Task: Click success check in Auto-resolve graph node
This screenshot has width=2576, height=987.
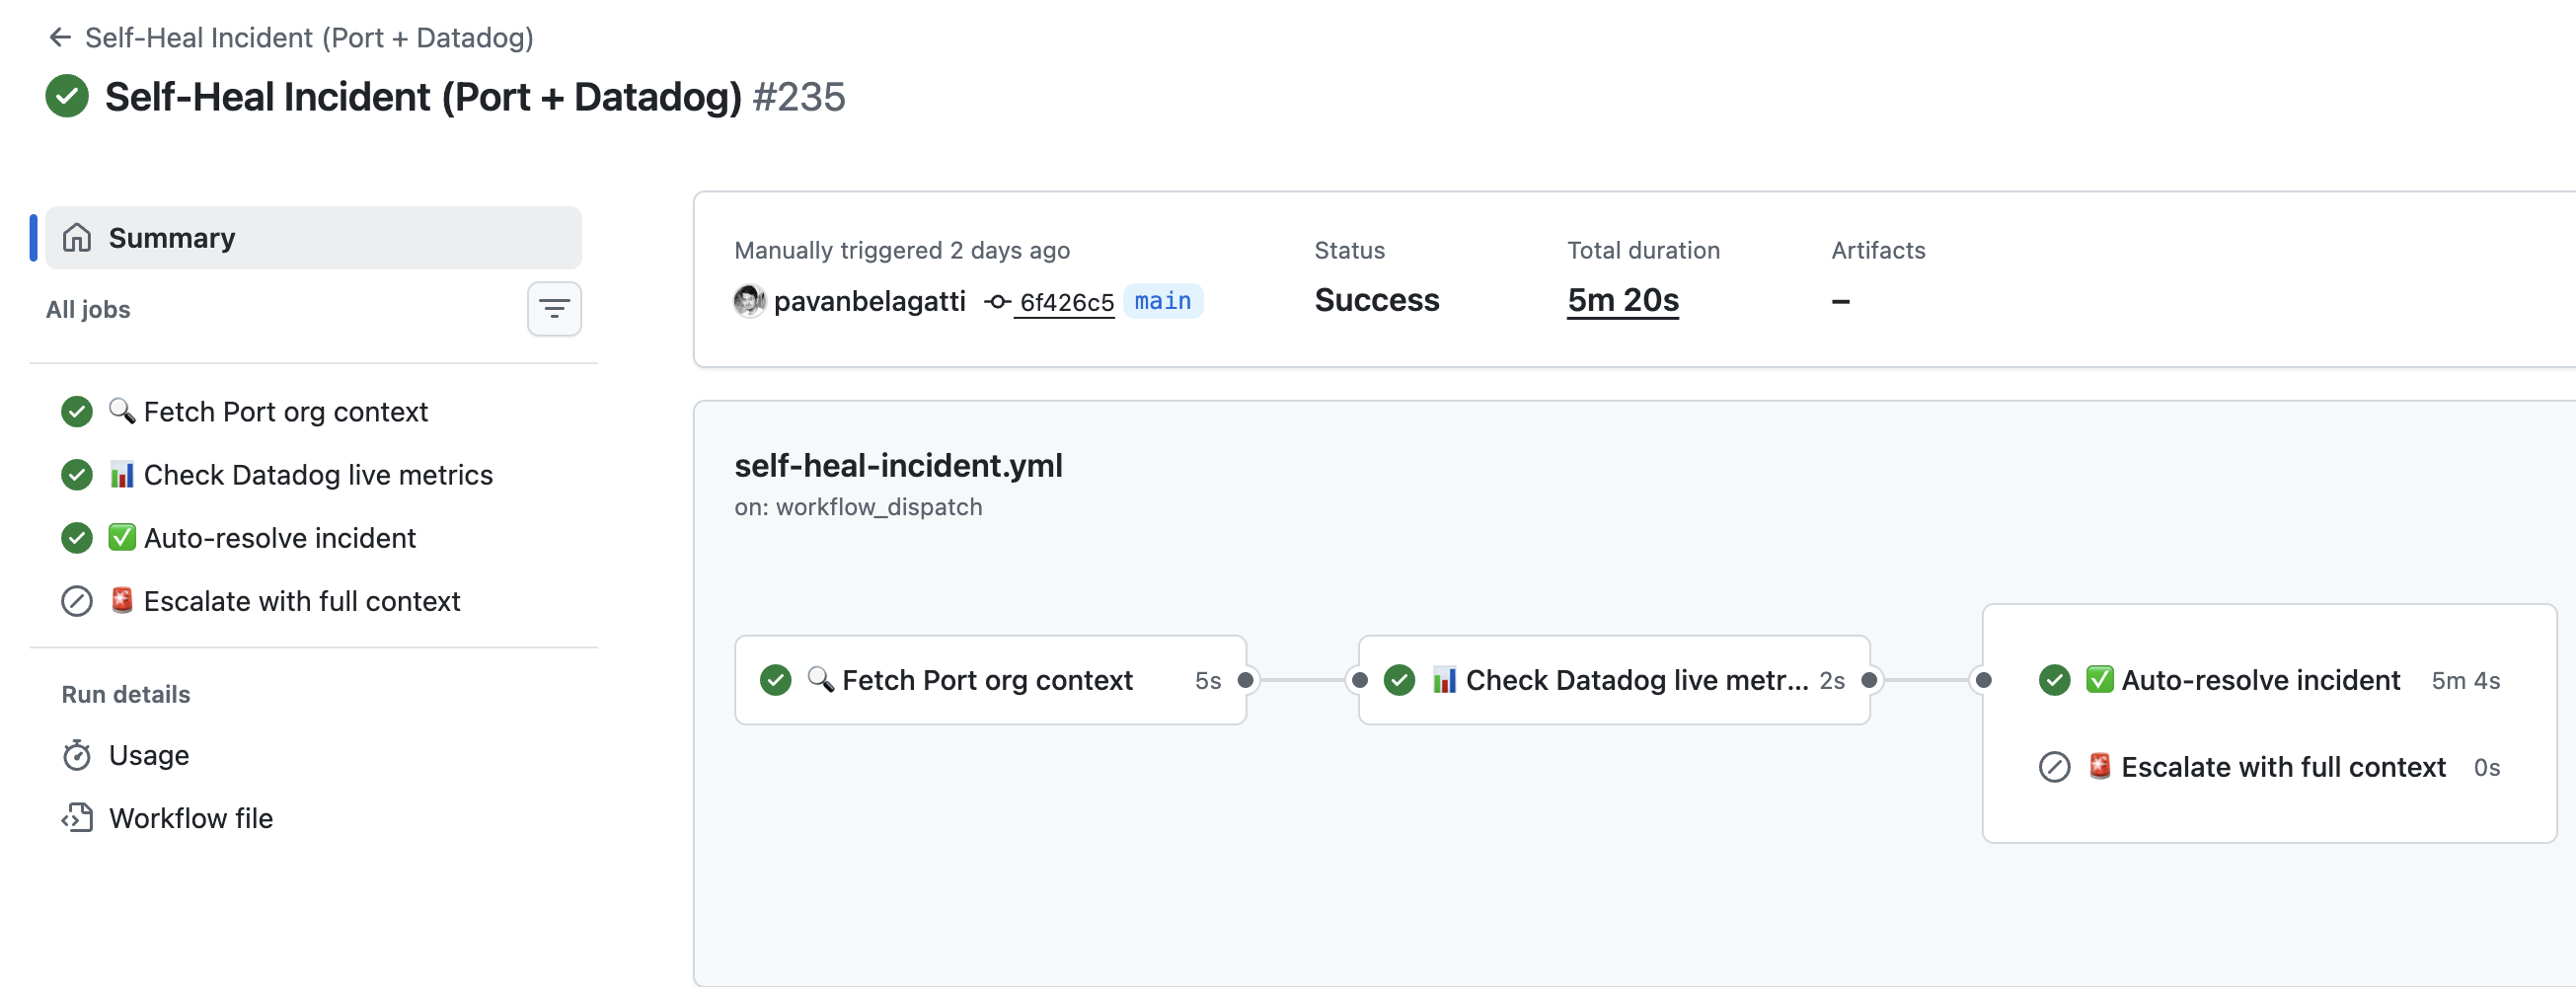Action: point(2054,680)
